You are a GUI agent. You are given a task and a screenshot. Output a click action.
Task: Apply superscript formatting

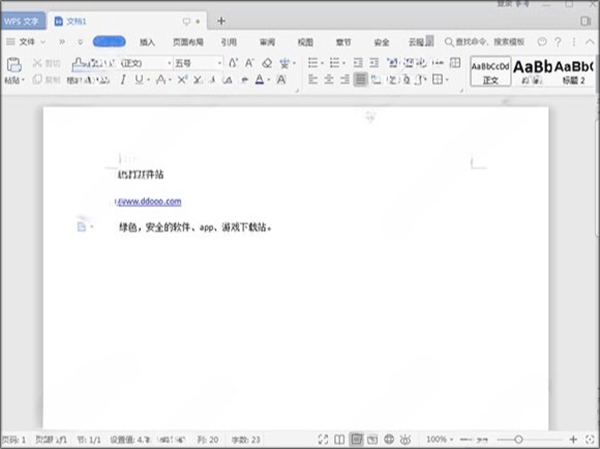pyautogui.click(x=183, y=80)
